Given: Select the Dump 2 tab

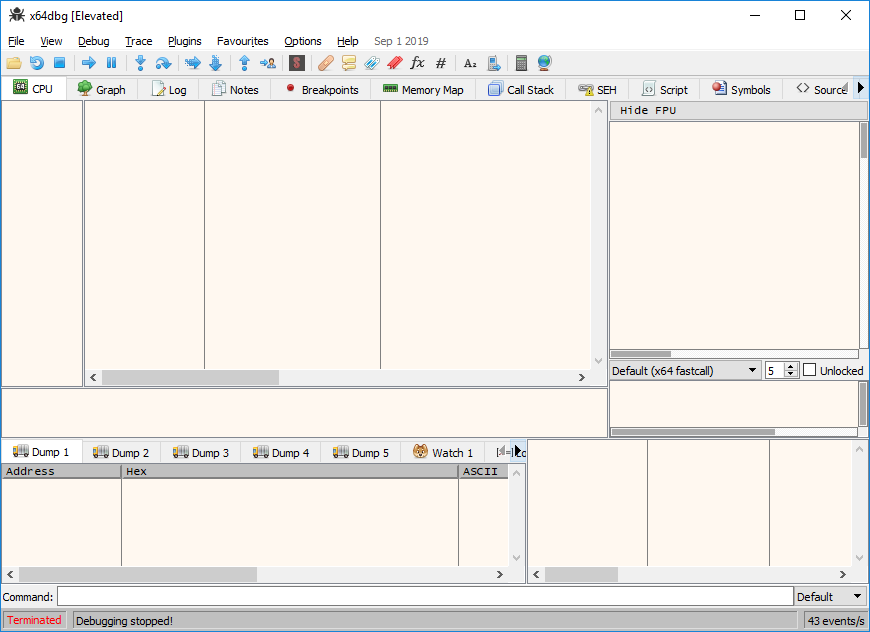Looking at the screenshot, I should [x=121, y=452].
